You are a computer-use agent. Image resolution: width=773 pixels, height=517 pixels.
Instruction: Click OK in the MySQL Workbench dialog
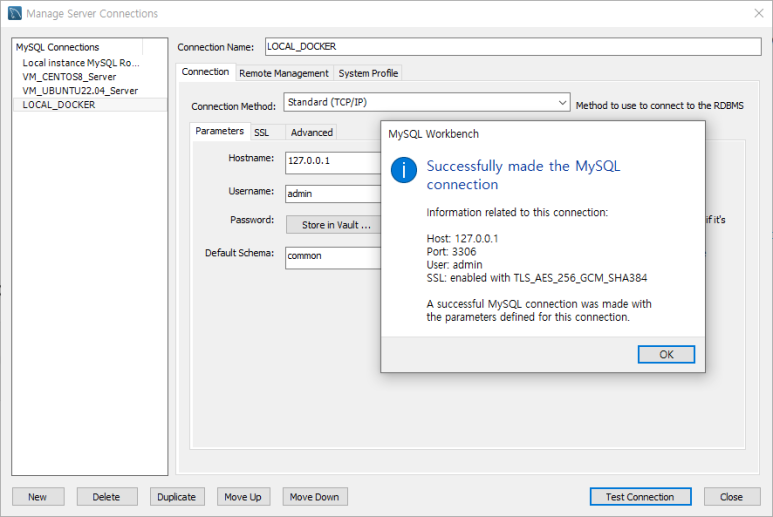(x=666, y=354)
